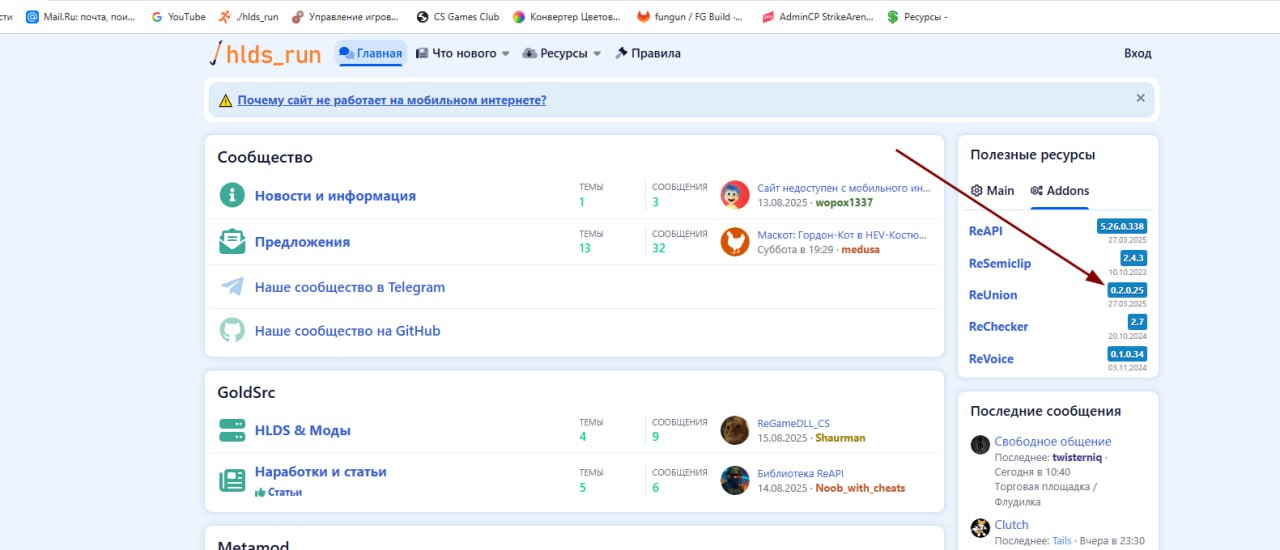Click the Вход login link

point(1137,54)
